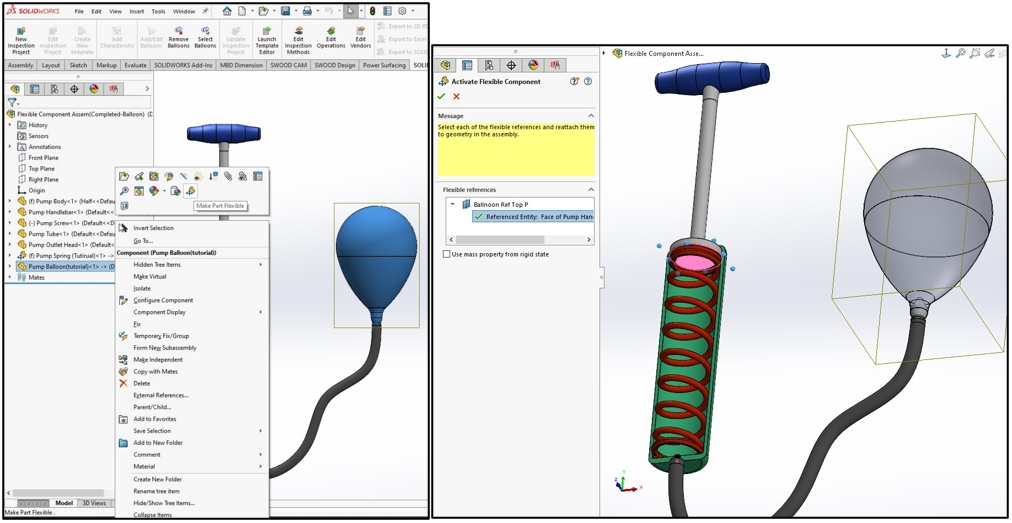Click the Print icon in the top toolbar

(x=307, y=11)
